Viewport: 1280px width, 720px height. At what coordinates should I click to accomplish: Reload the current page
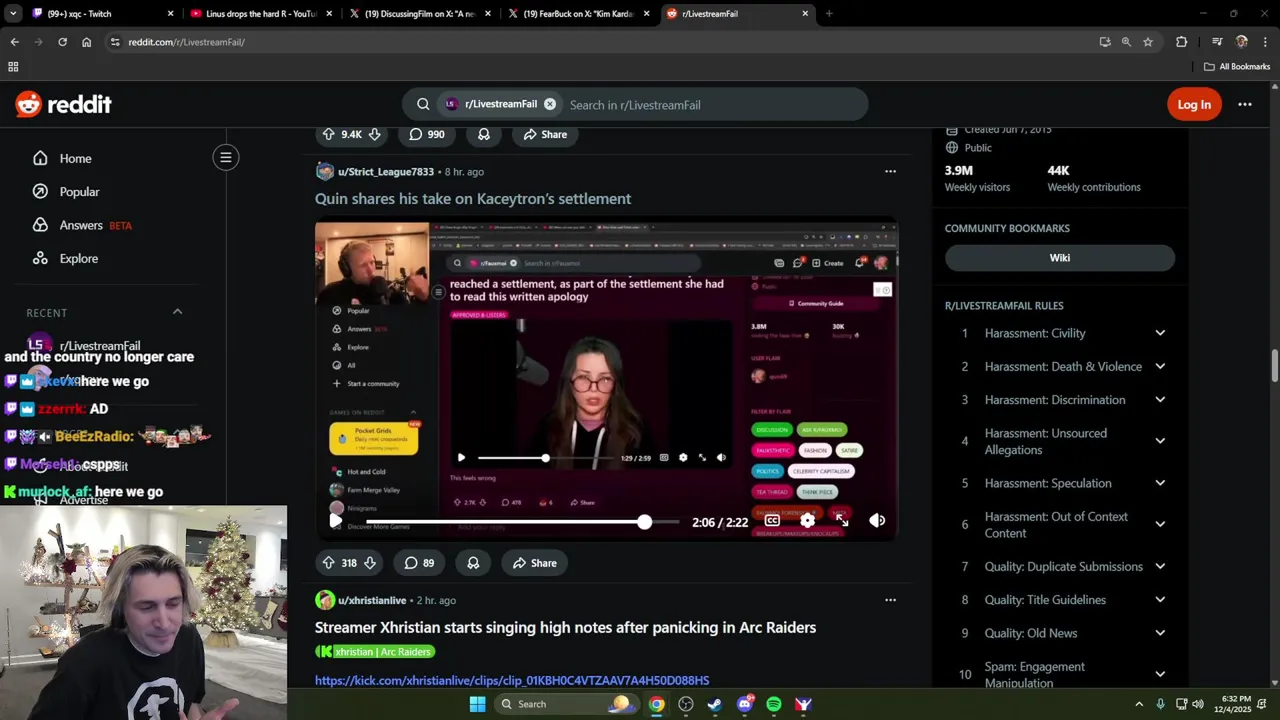click(x=62, y=42)
